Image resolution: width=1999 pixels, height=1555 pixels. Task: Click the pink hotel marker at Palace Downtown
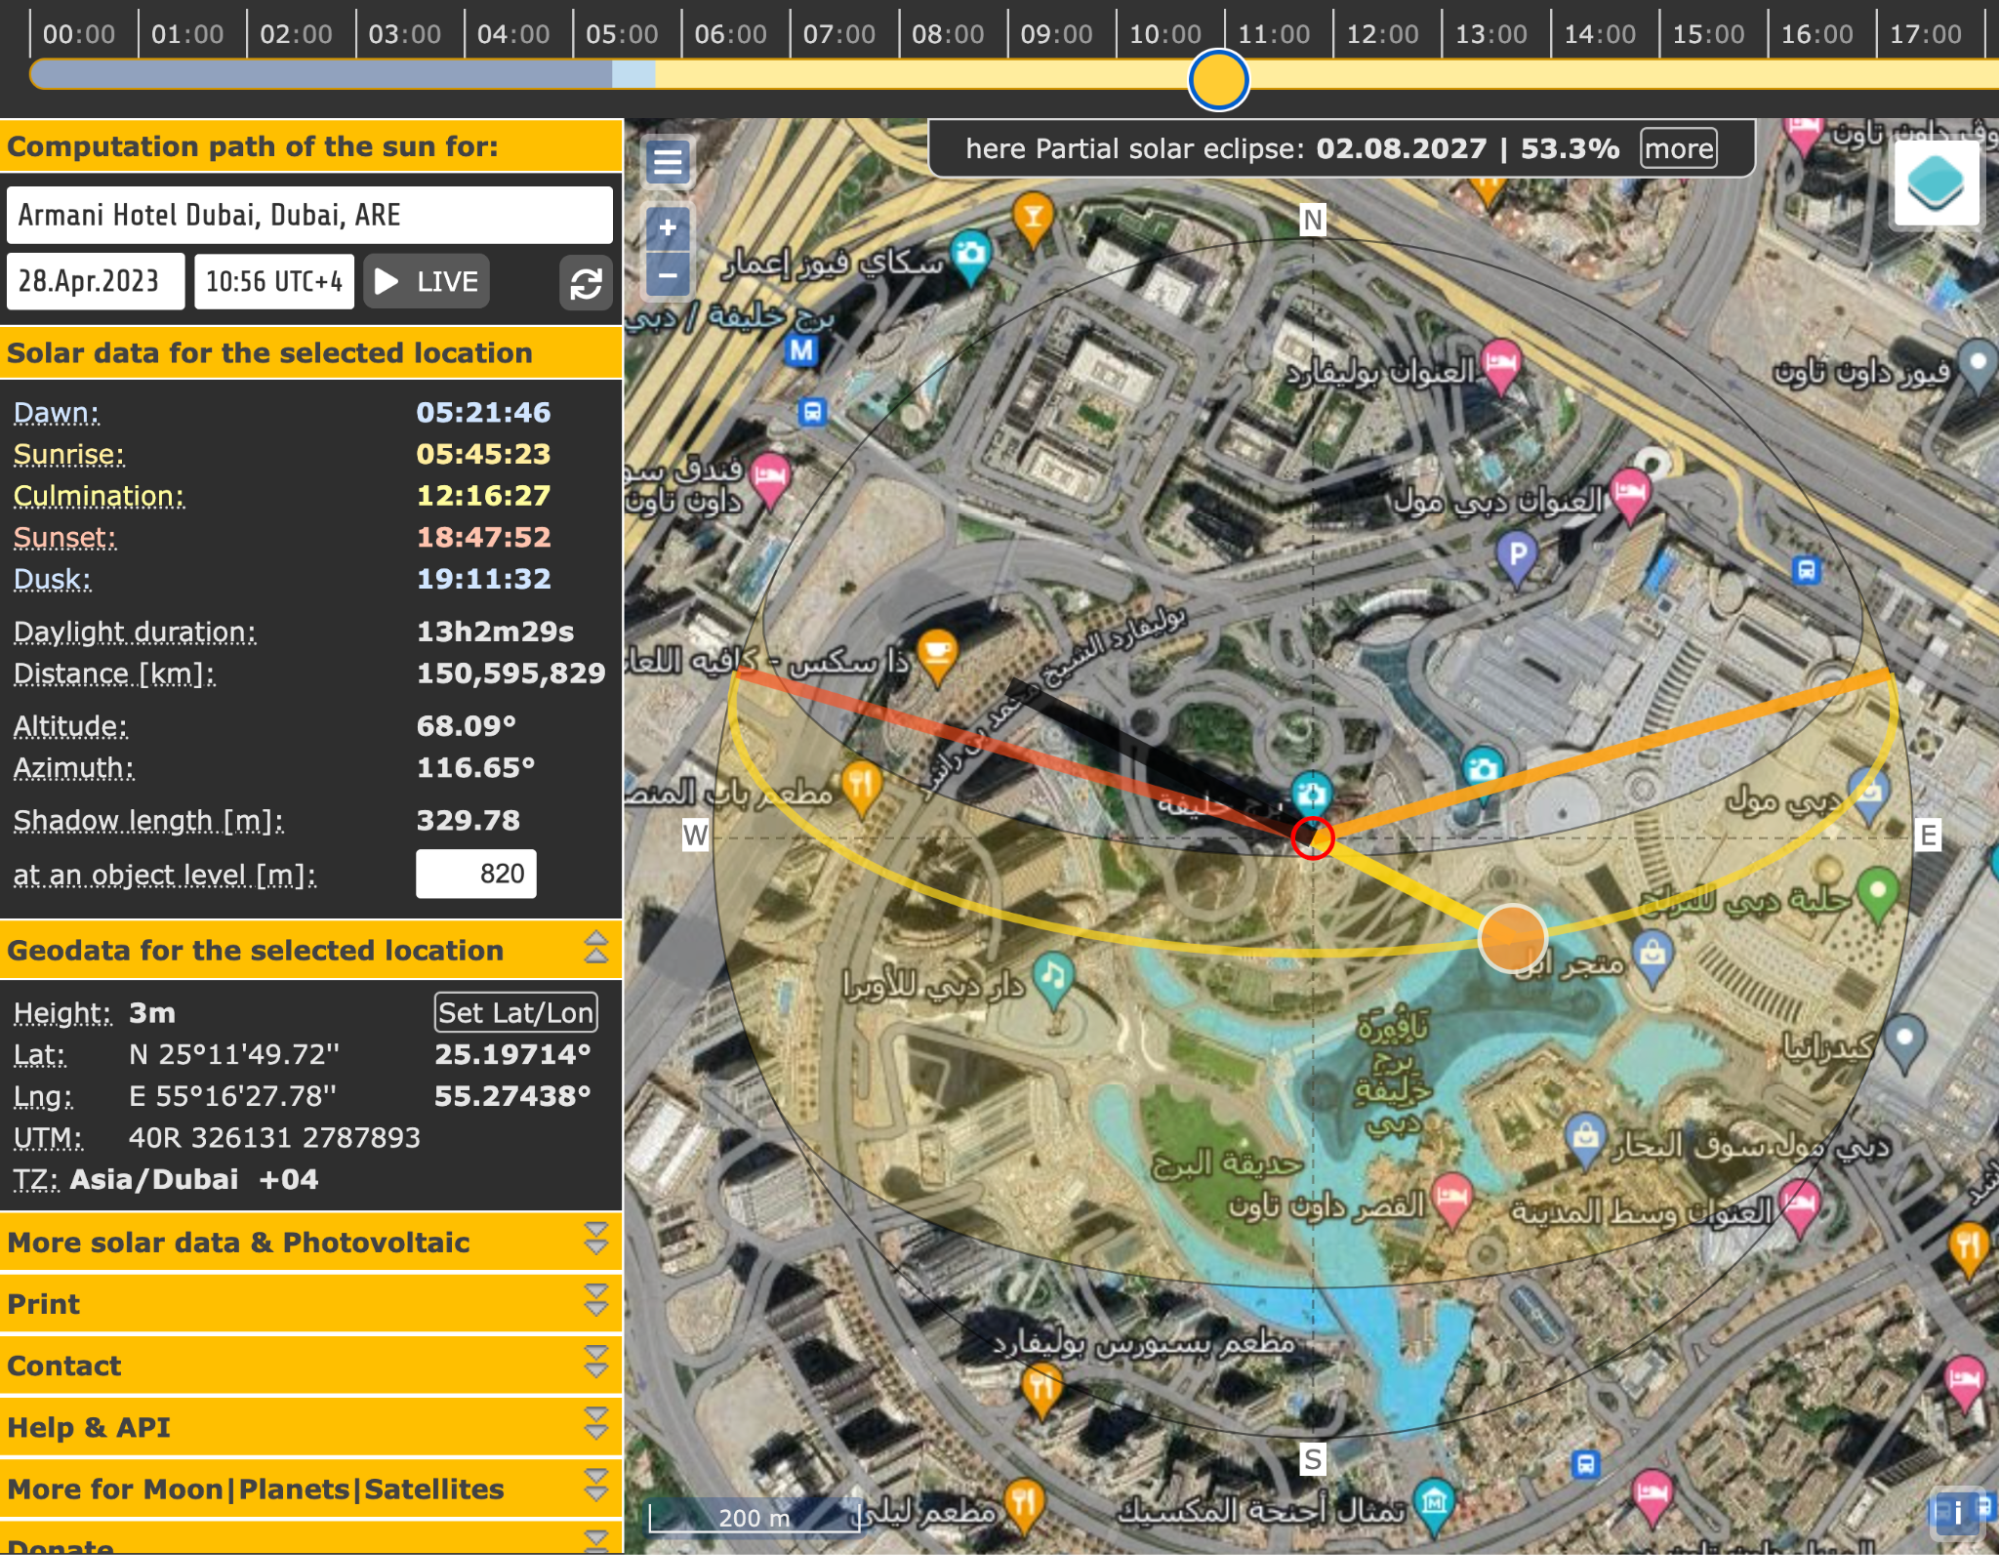pos(1452,1199)
